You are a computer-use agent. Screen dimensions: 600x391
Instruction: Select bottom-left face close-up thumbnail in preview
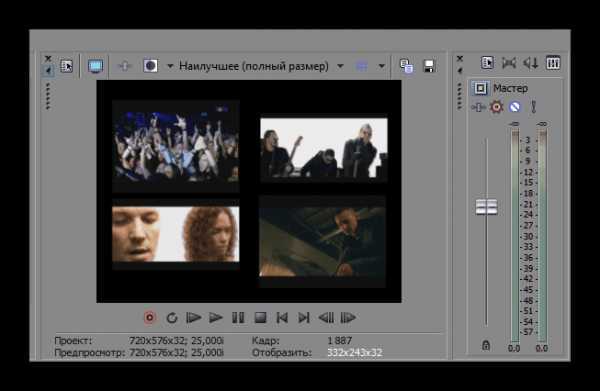point(176,234)
